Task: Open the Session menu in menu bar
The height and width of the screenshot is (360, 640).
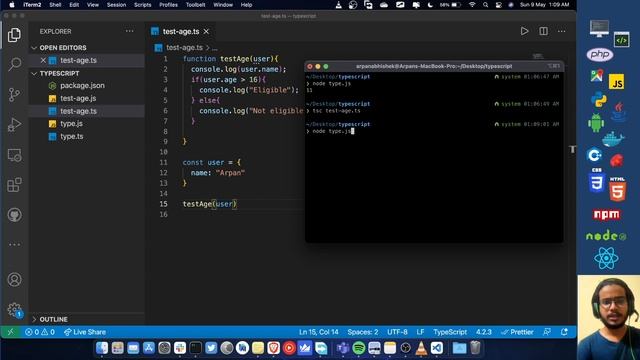Action: [116, 5]
